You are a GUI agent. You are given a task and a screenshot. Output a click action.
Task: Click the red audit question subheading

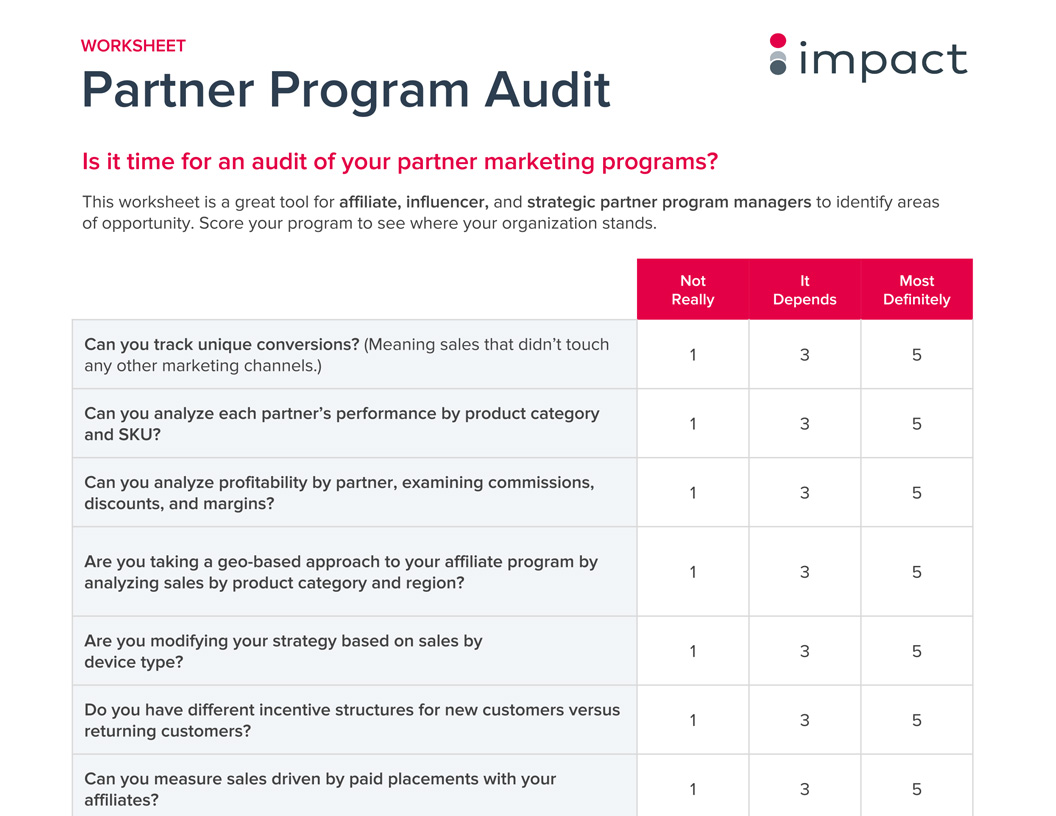tap(400, 162)
